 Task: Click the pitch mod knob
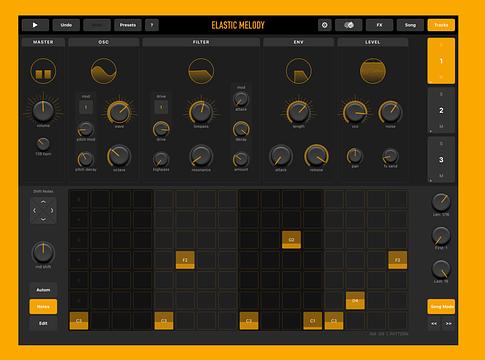coord(86,129)
